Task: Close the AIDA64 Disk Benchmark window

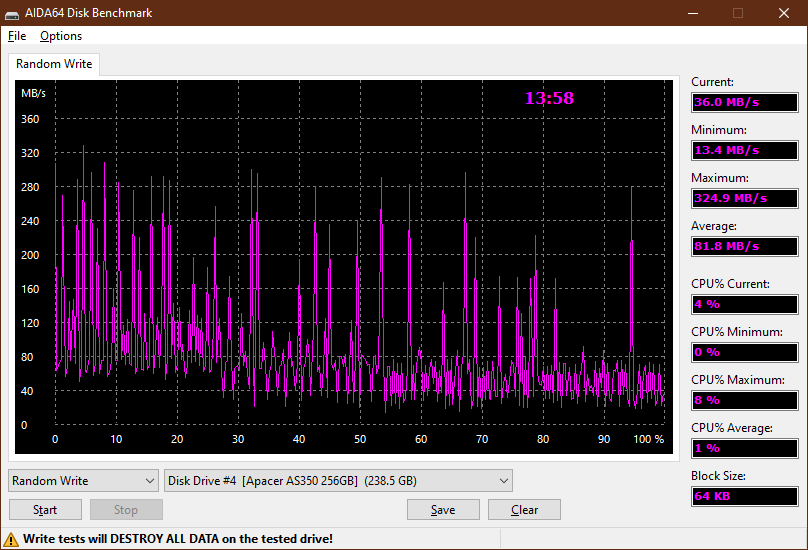Action: [784, 13]
